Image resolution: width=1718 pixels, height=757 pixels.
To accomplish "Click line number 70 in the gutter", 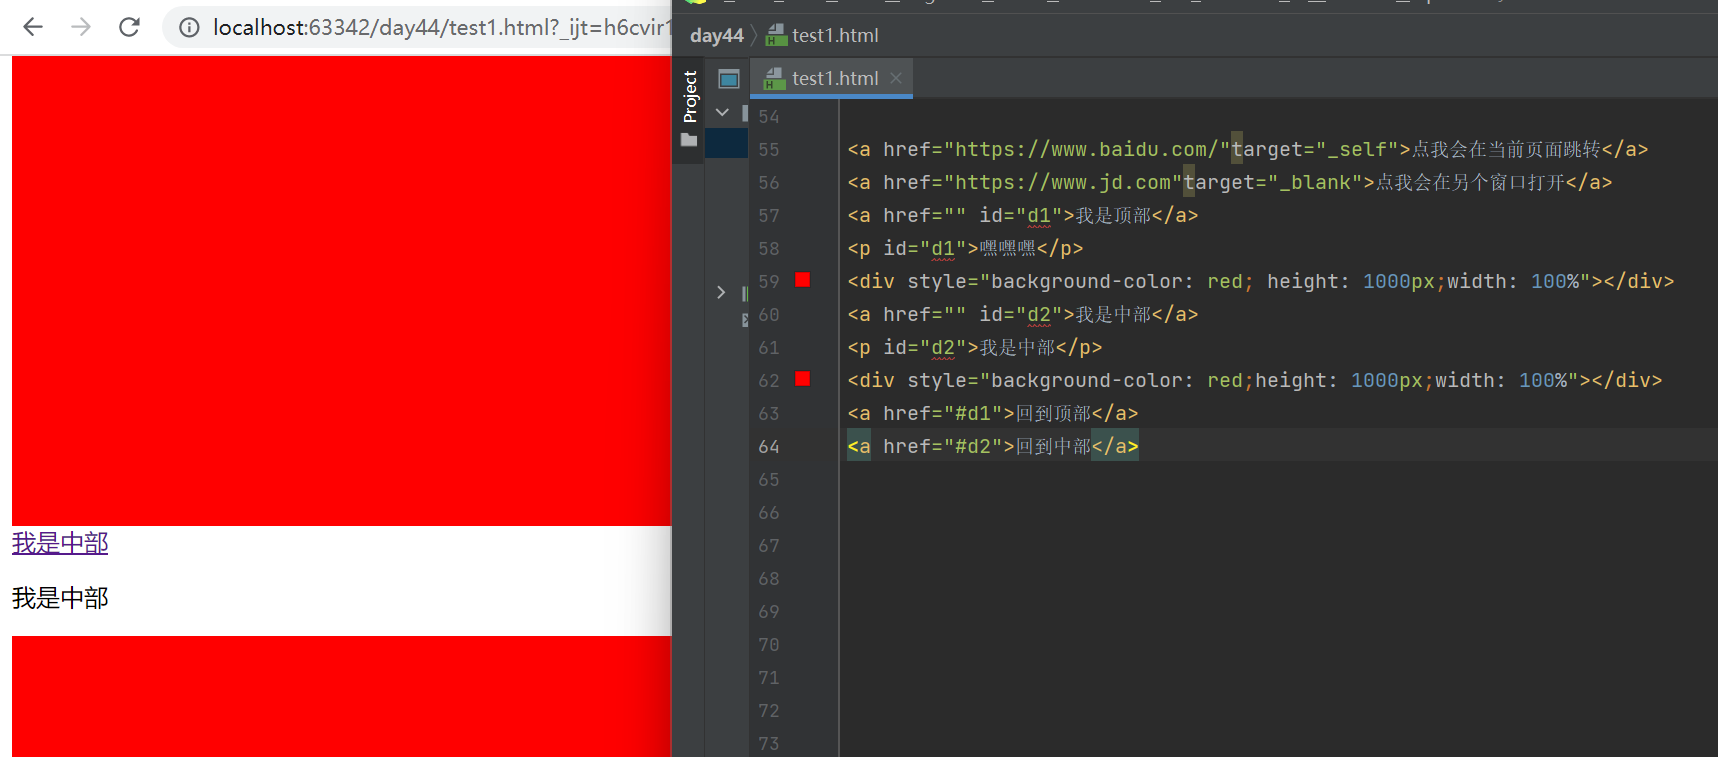I will tap(768, 645).
